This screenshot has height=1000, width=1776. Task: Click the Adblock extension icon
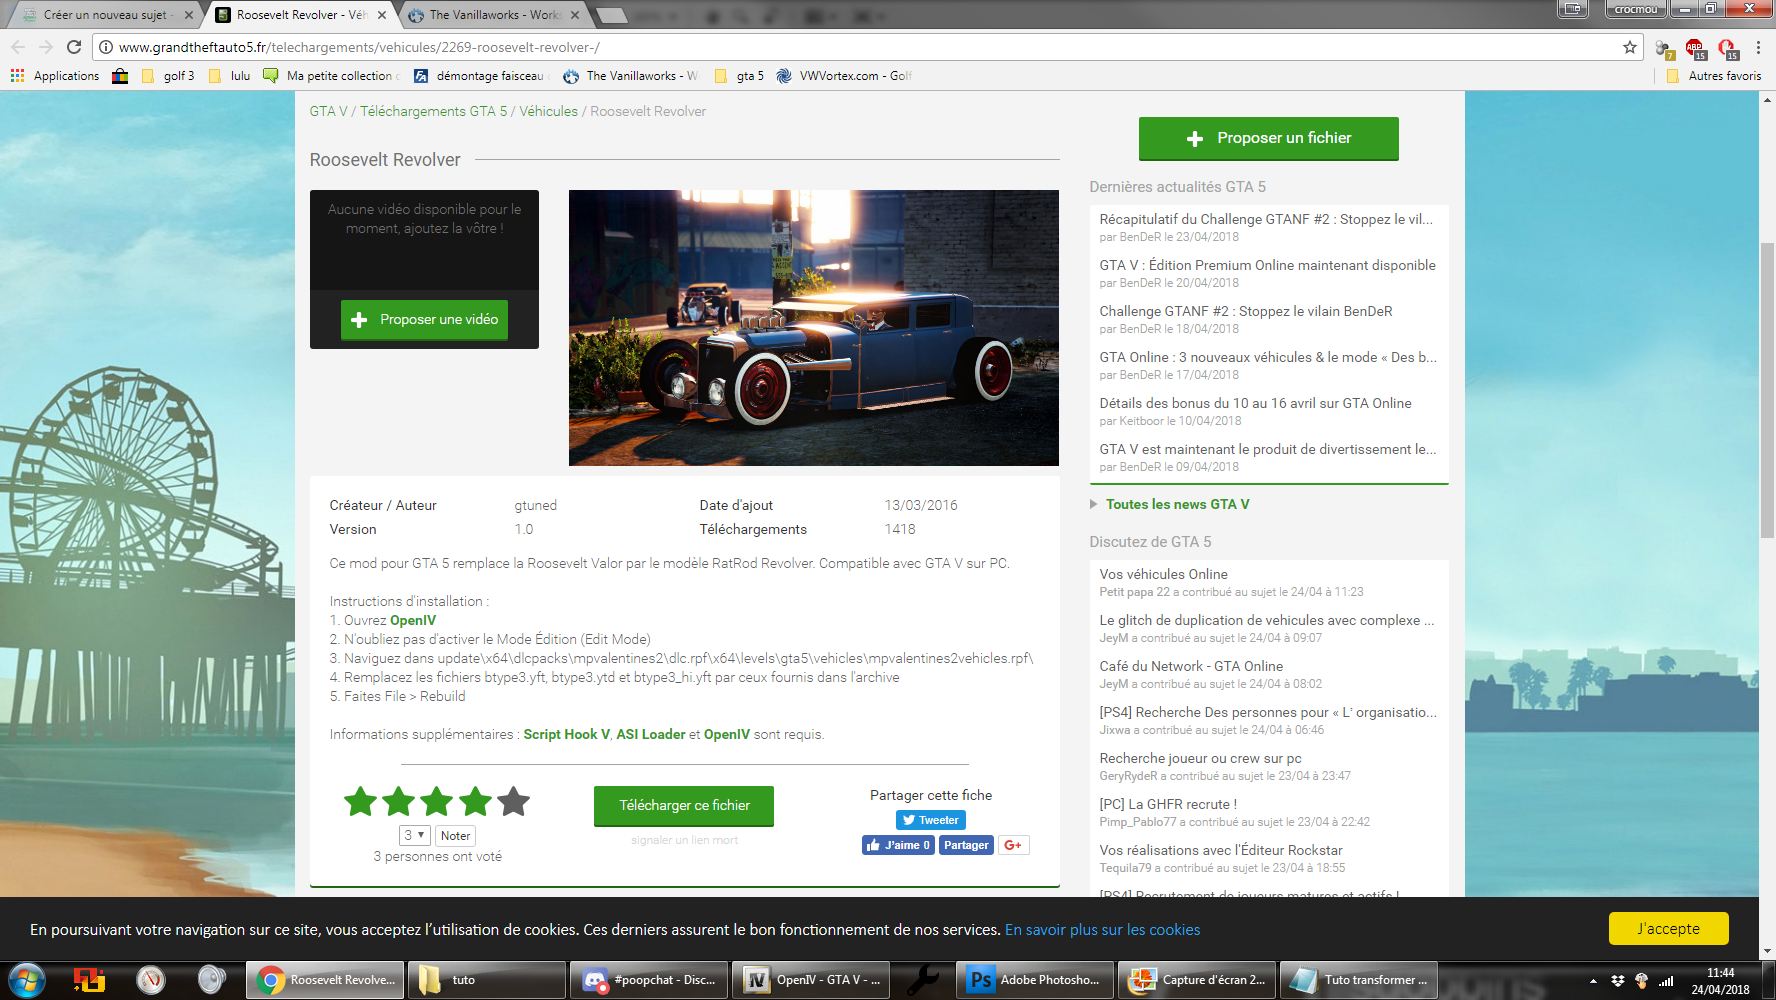1695,48
